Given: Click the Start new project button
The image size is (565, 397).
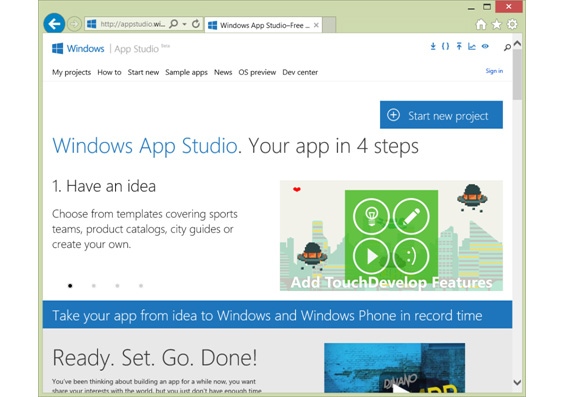Looking at the screenshot, I should click(x=441, y=115).
